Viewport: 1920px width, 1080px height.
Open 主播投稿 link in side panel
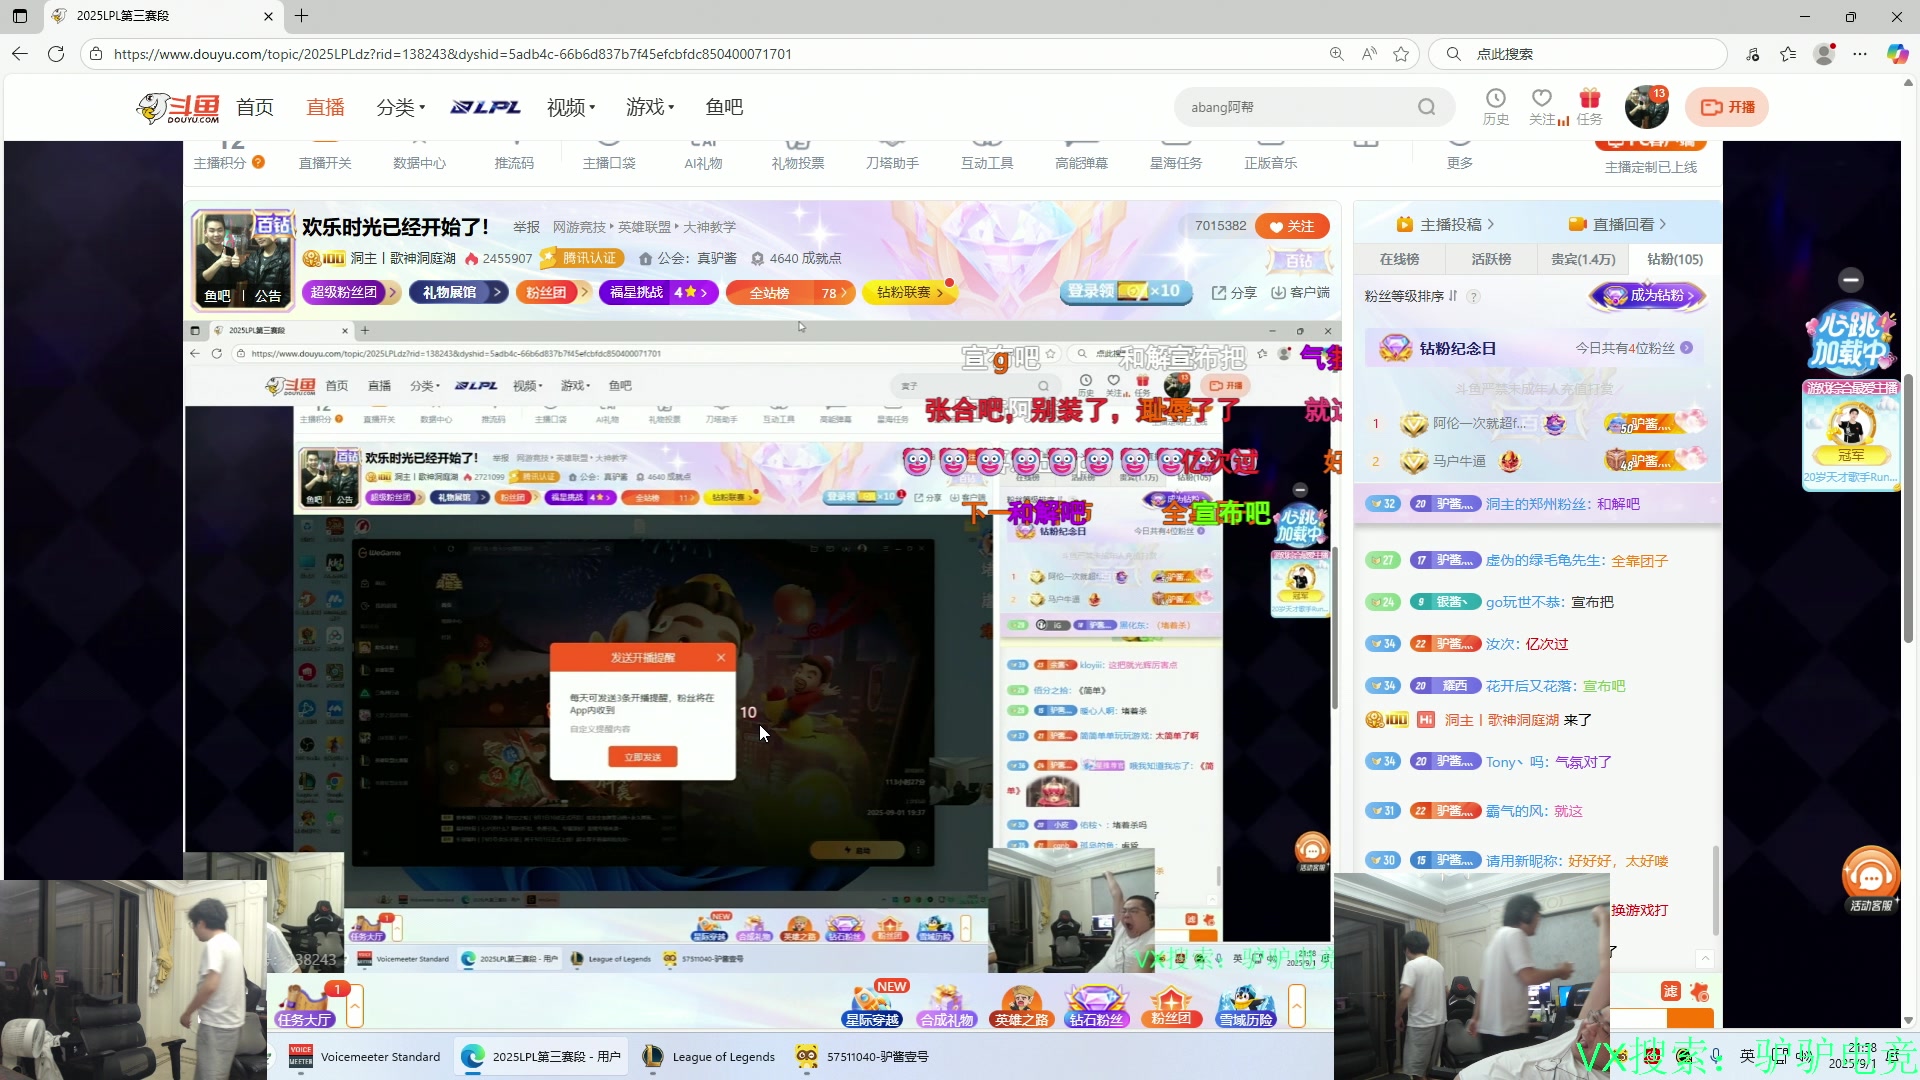1445,224
